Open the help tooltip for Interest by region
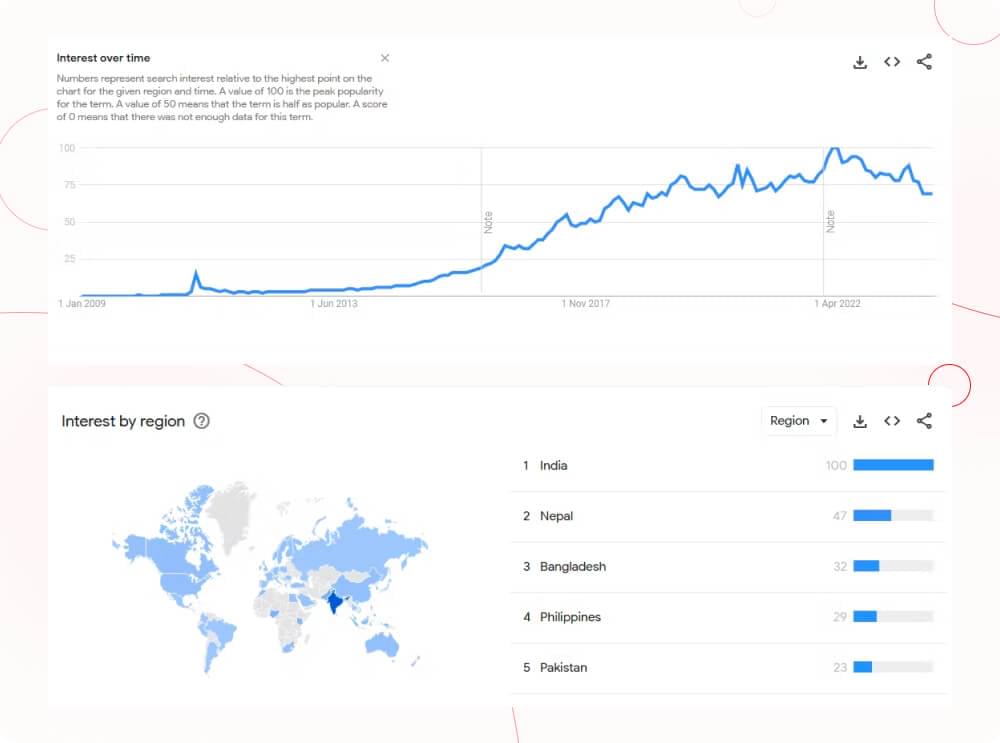This screenshot has width=1000, height=743. 202,422
